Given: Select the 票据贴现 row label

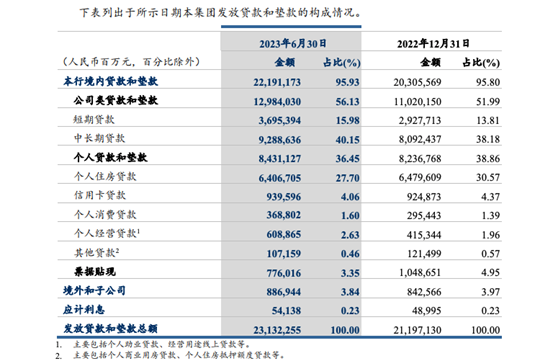Looking at the screenshot, I should [95, 271].
